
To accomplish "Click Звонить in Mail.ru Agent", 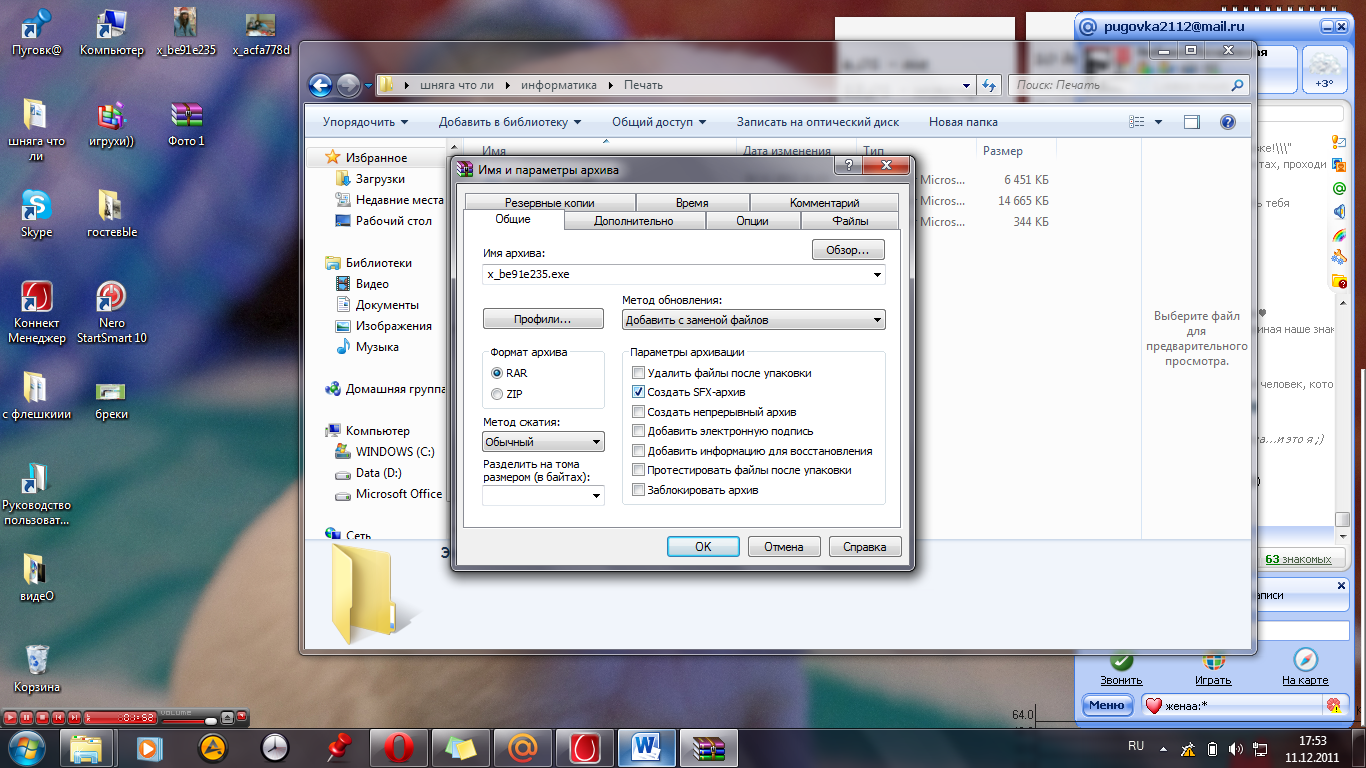I will pos(1121,669).
